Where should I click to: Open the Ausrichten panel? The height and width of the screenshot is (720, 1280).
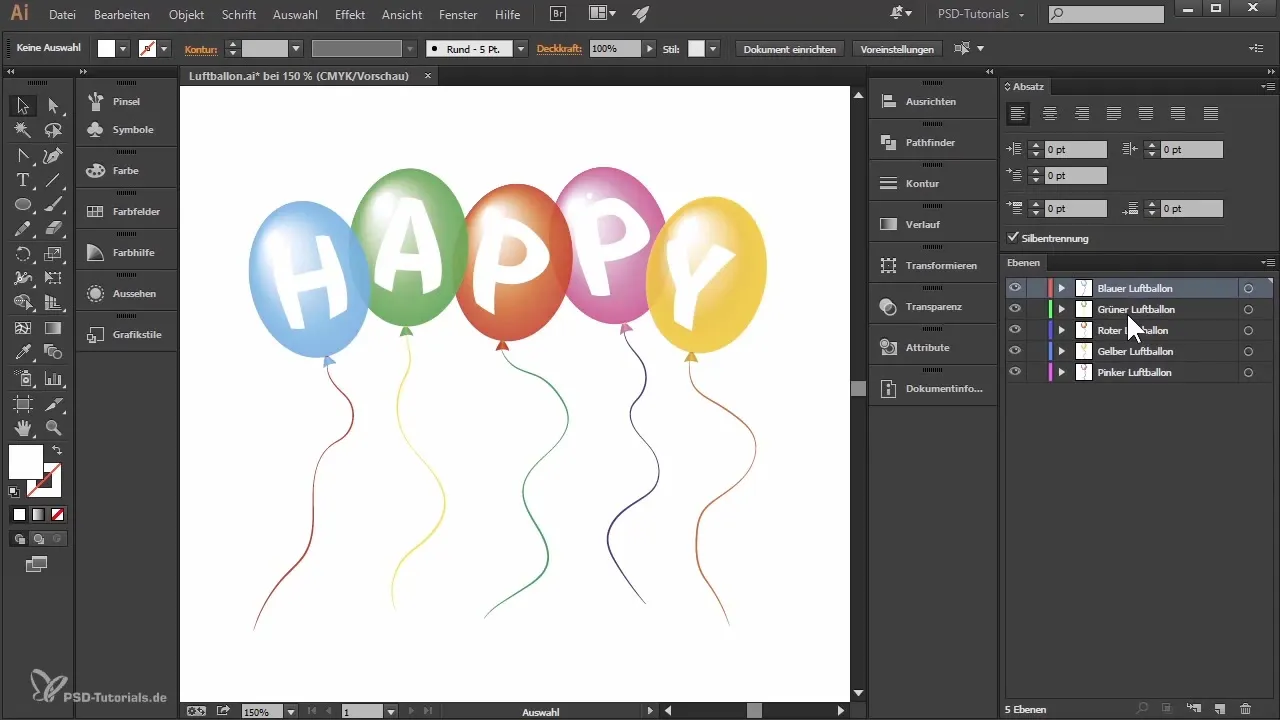932,102
